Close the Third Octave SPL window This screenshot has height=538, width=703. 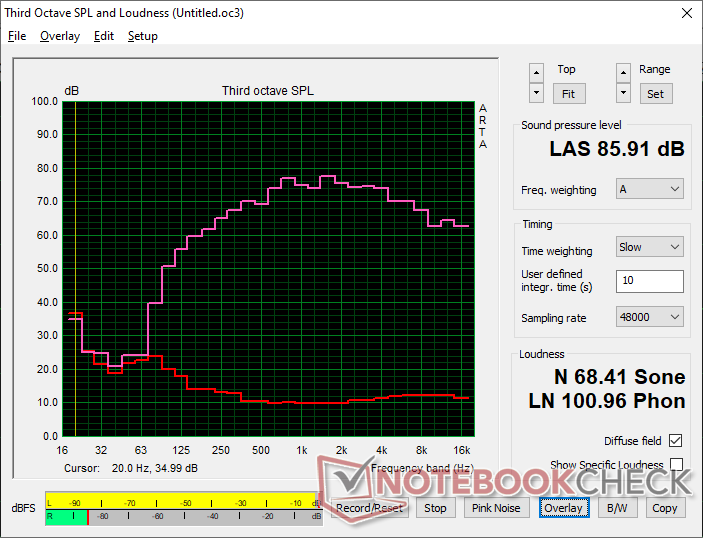point(686,13)
